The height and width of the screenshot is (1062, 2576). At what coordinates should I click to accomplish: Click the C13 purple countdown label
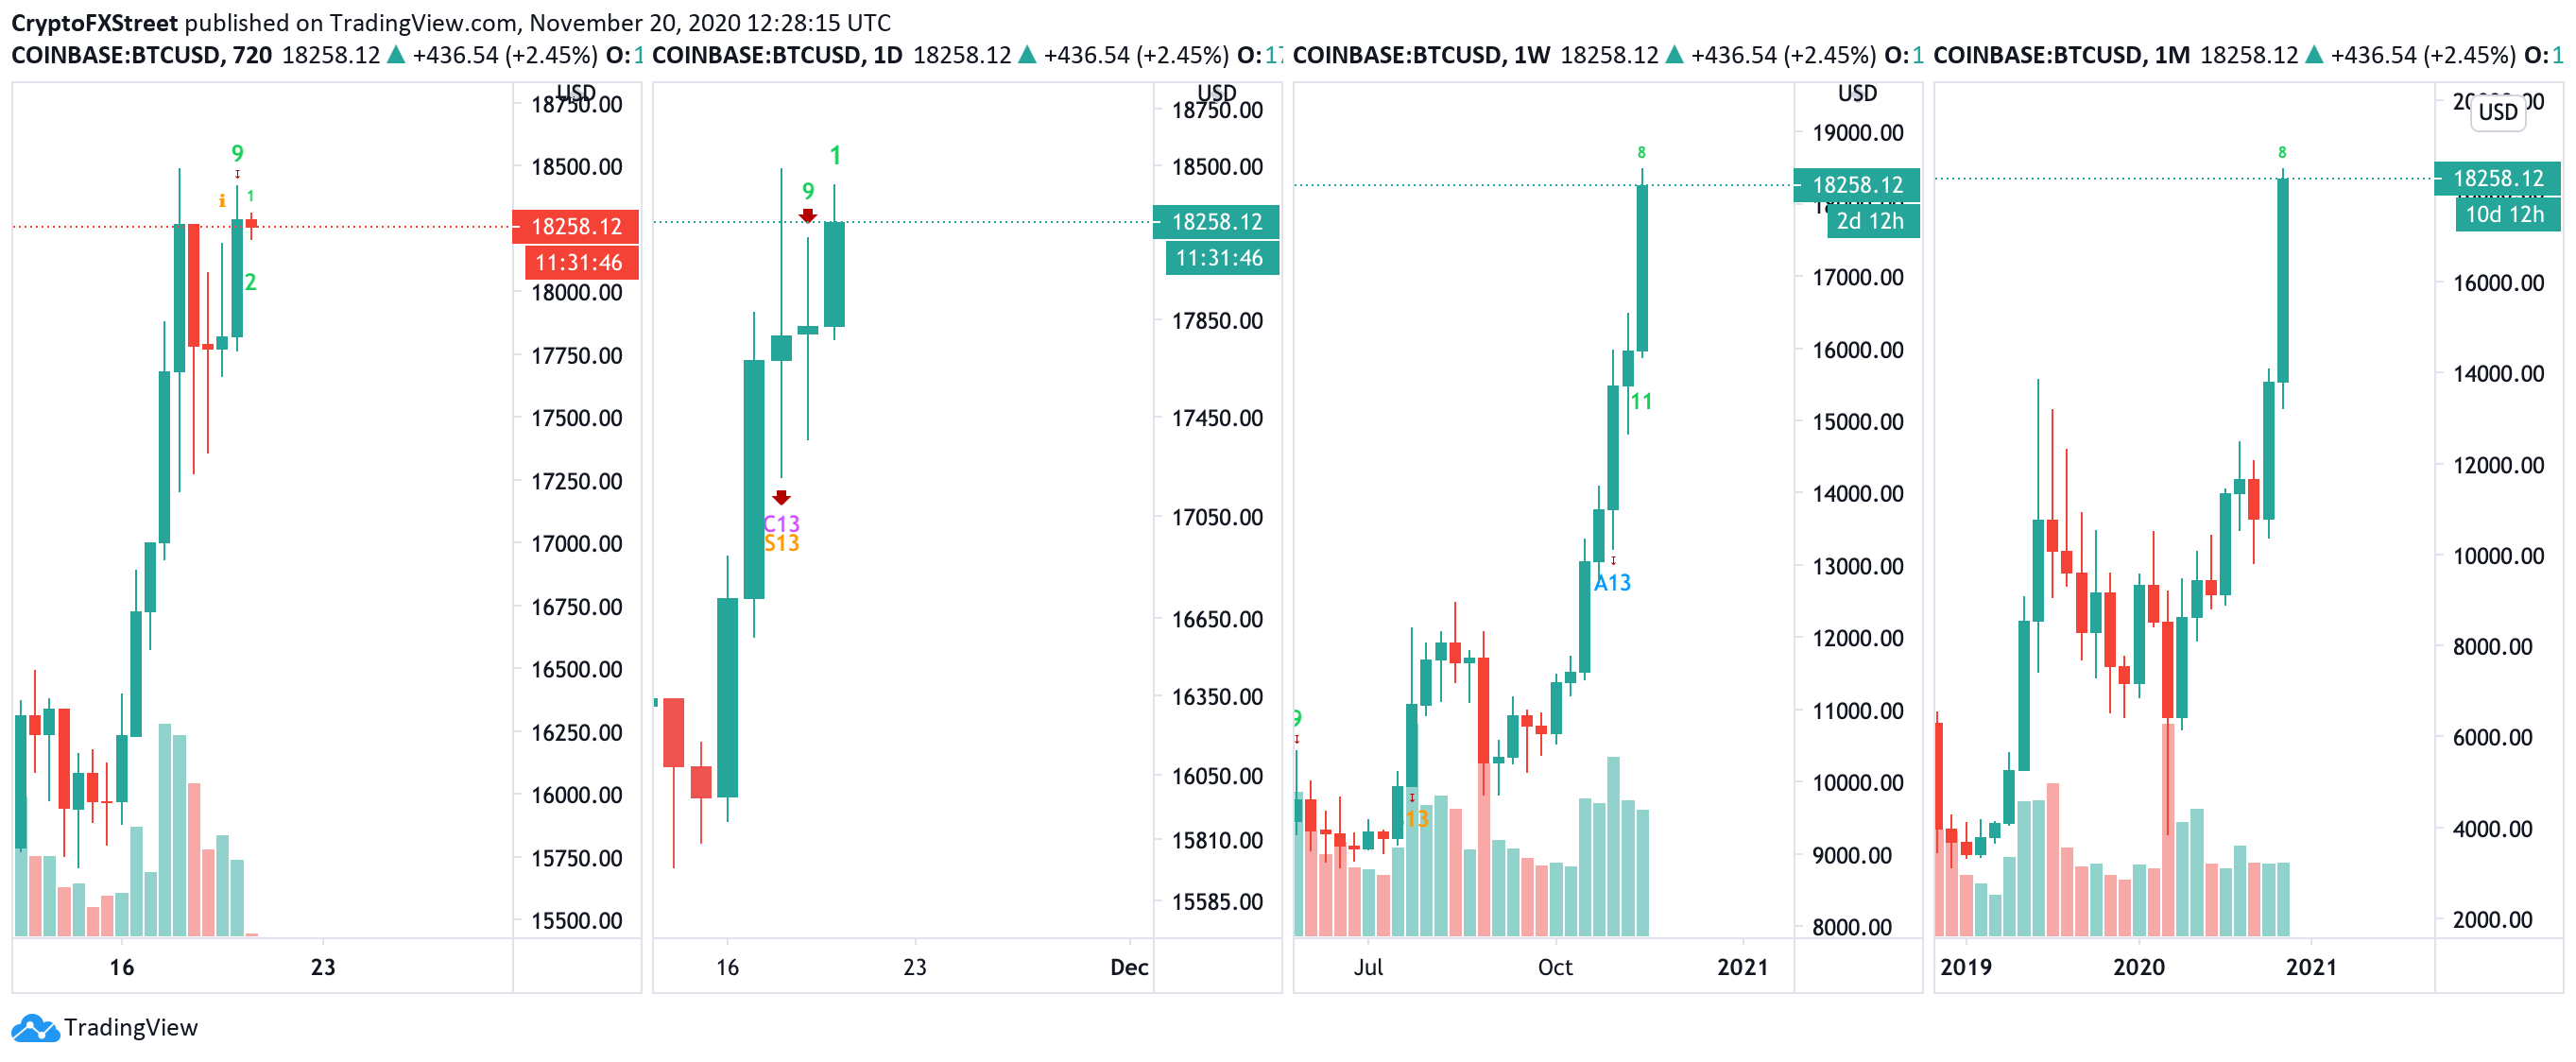pos(781,523)
